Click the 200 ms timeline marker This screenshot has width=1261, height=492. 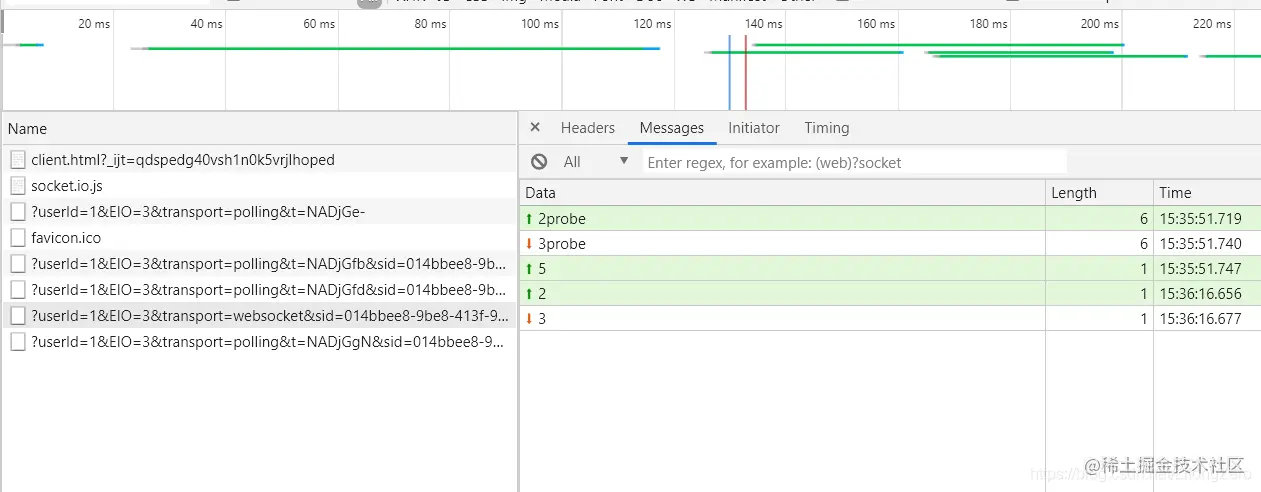click(x=1100, y=24)
